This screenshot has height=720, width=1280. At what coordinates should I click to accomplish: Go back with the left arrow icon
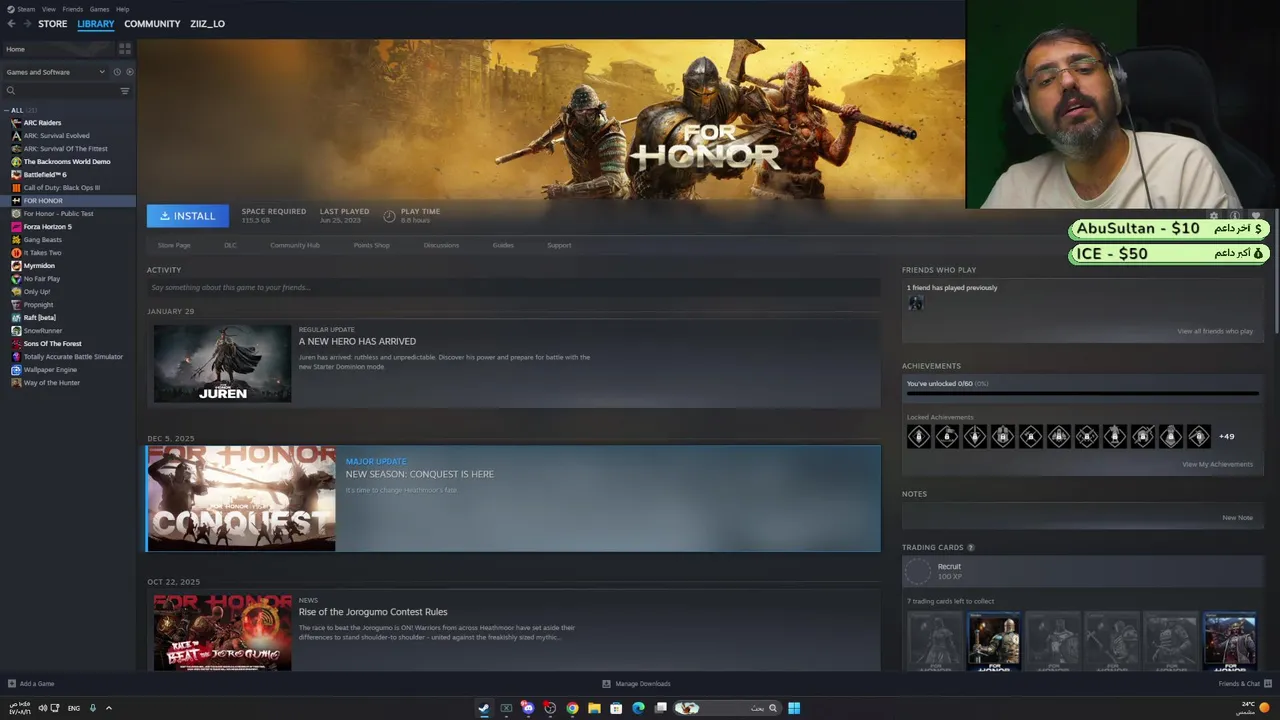pyautogui.click(x=12, y=24)
